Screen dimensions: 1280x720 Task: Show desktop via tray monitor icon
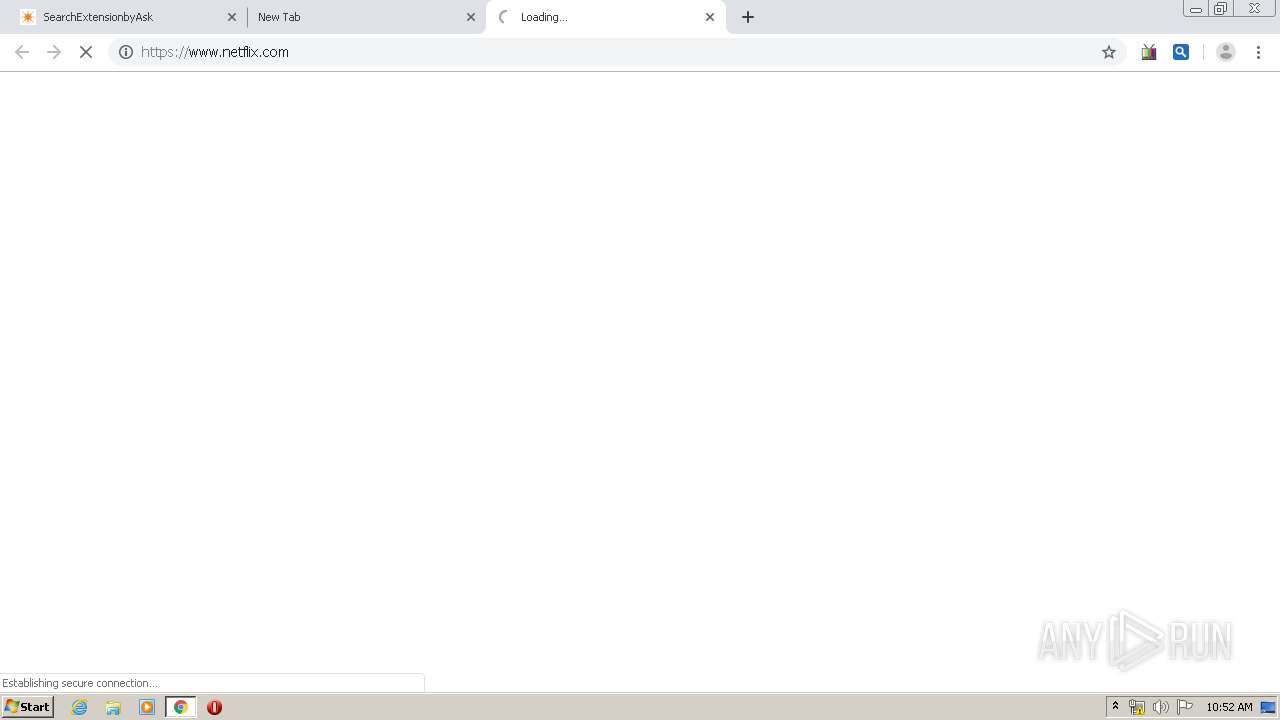1268,707
